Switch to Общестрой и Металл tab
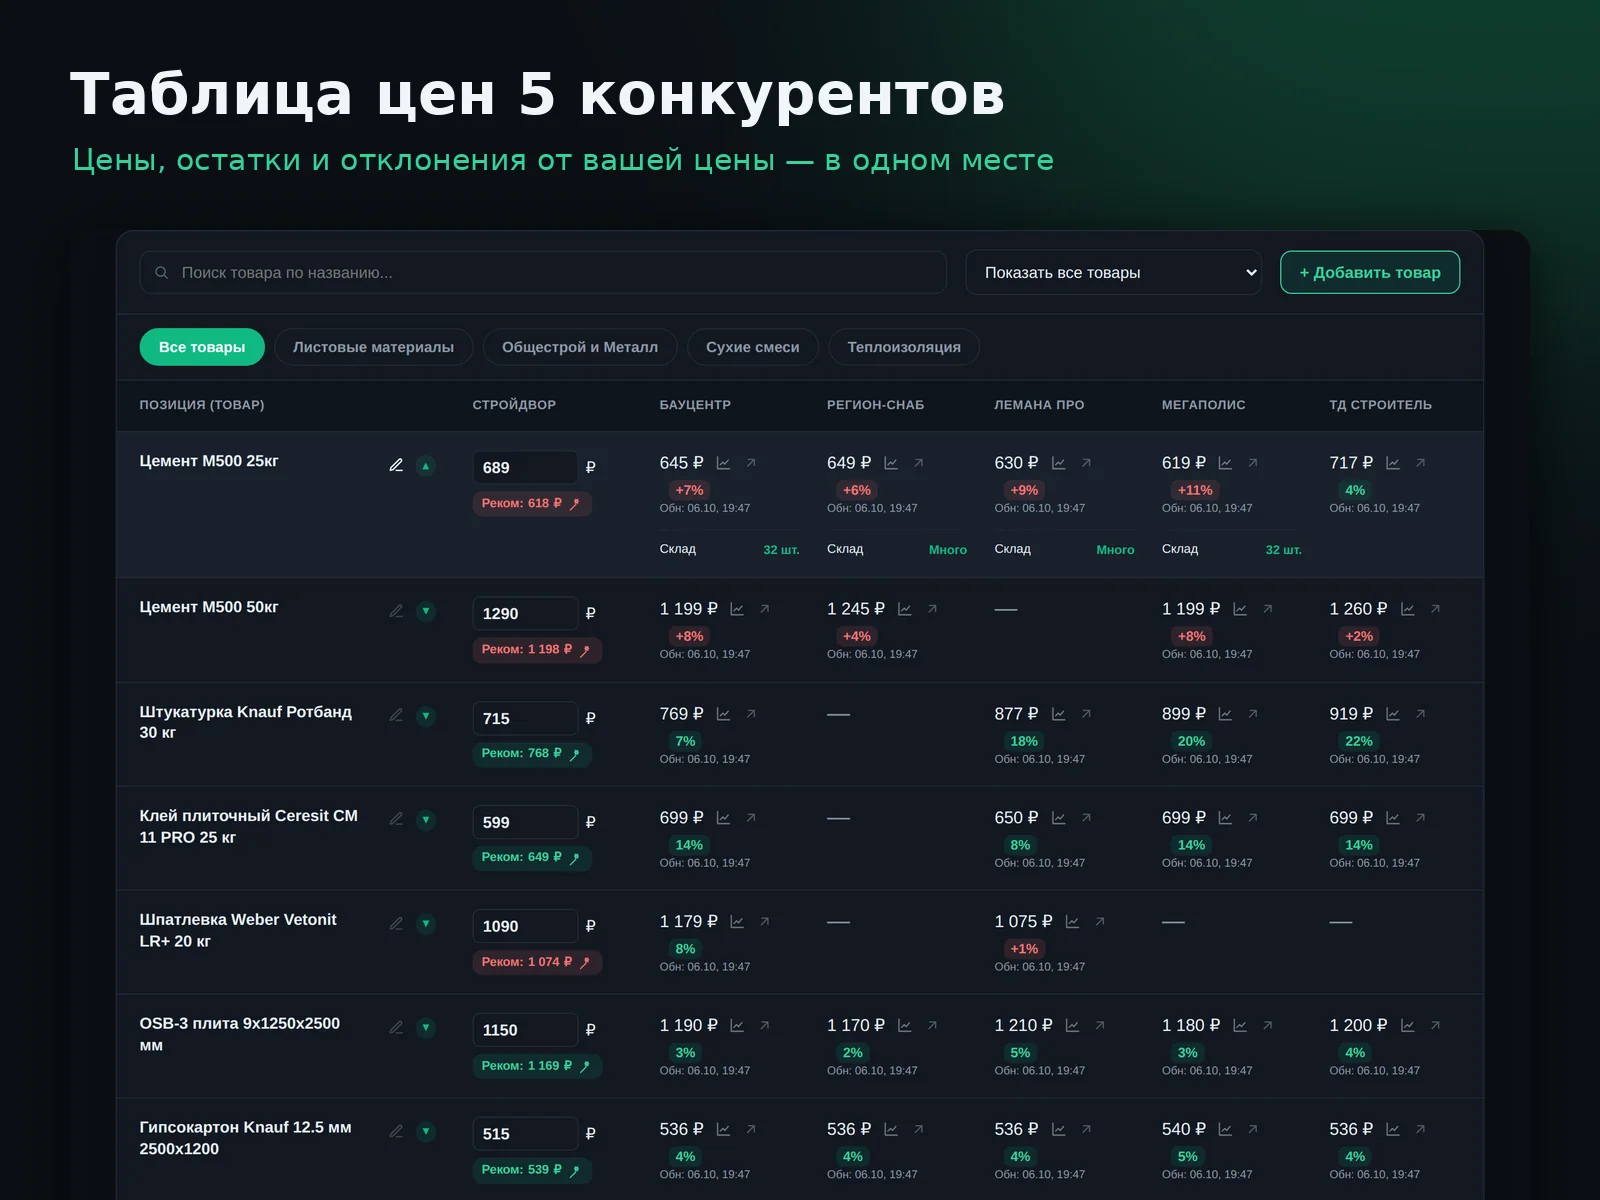The image size is (1600, 1200). point(580,347)
